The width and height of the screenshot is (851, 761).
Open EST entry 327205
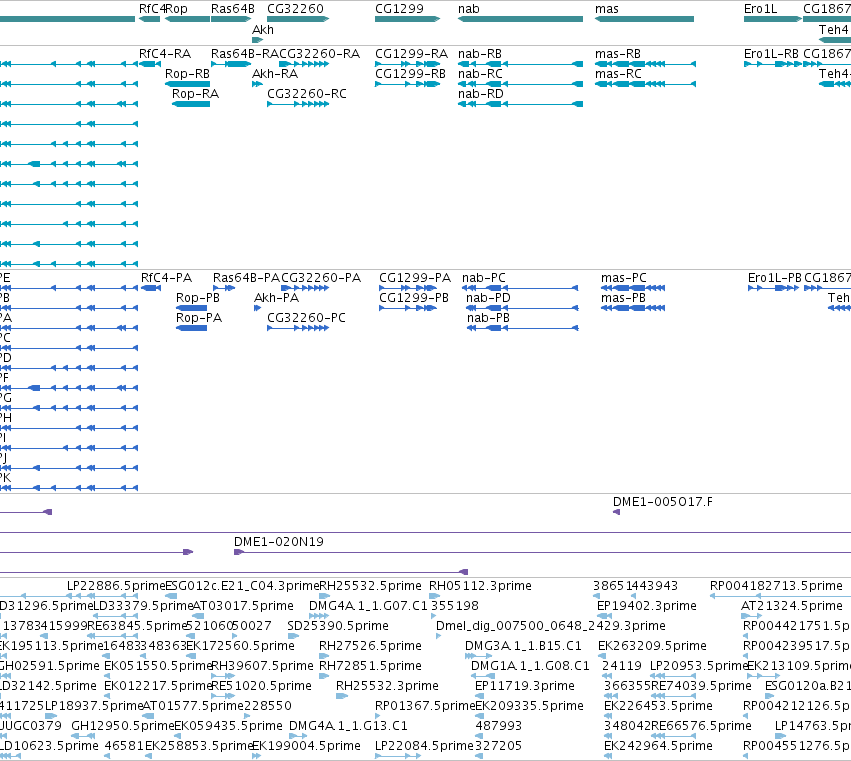499,745
